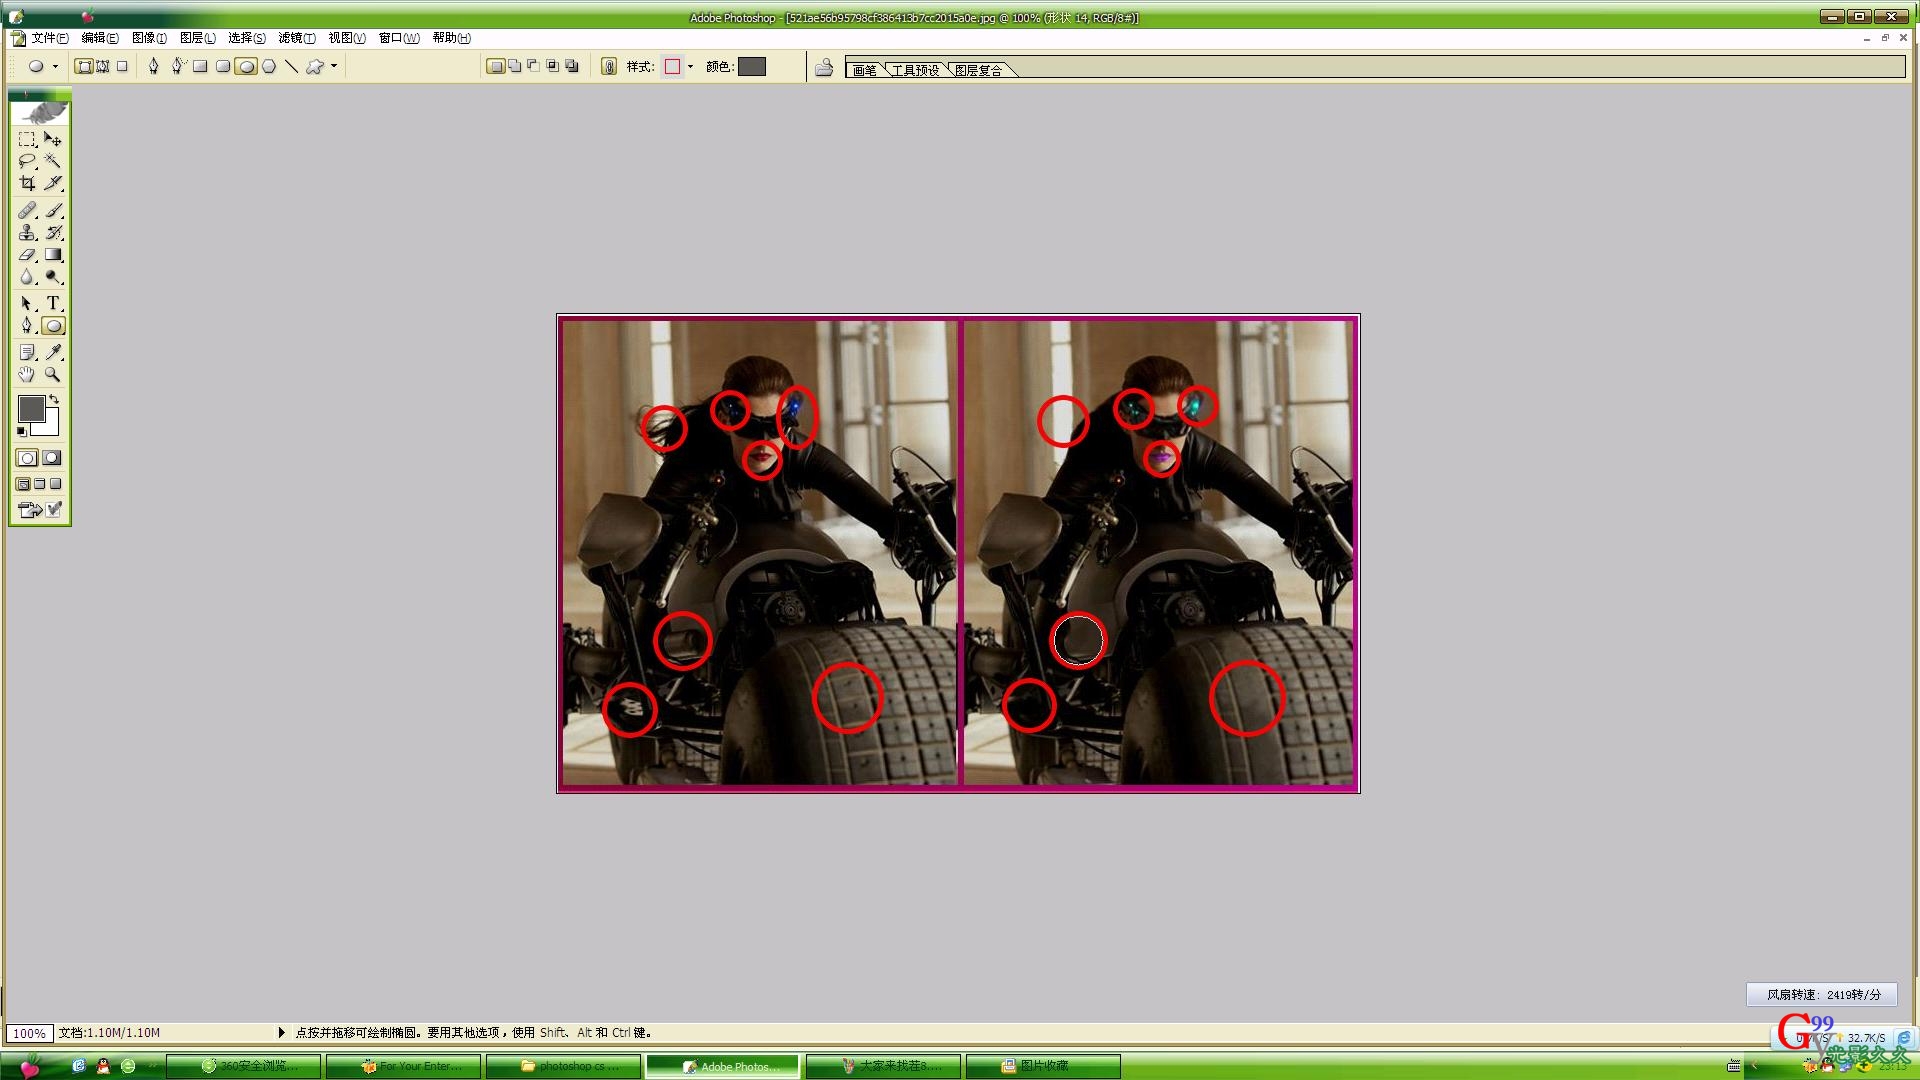Select the Dodge tool
Viewport: 1920px width, 1080px height.
(53, 276)
